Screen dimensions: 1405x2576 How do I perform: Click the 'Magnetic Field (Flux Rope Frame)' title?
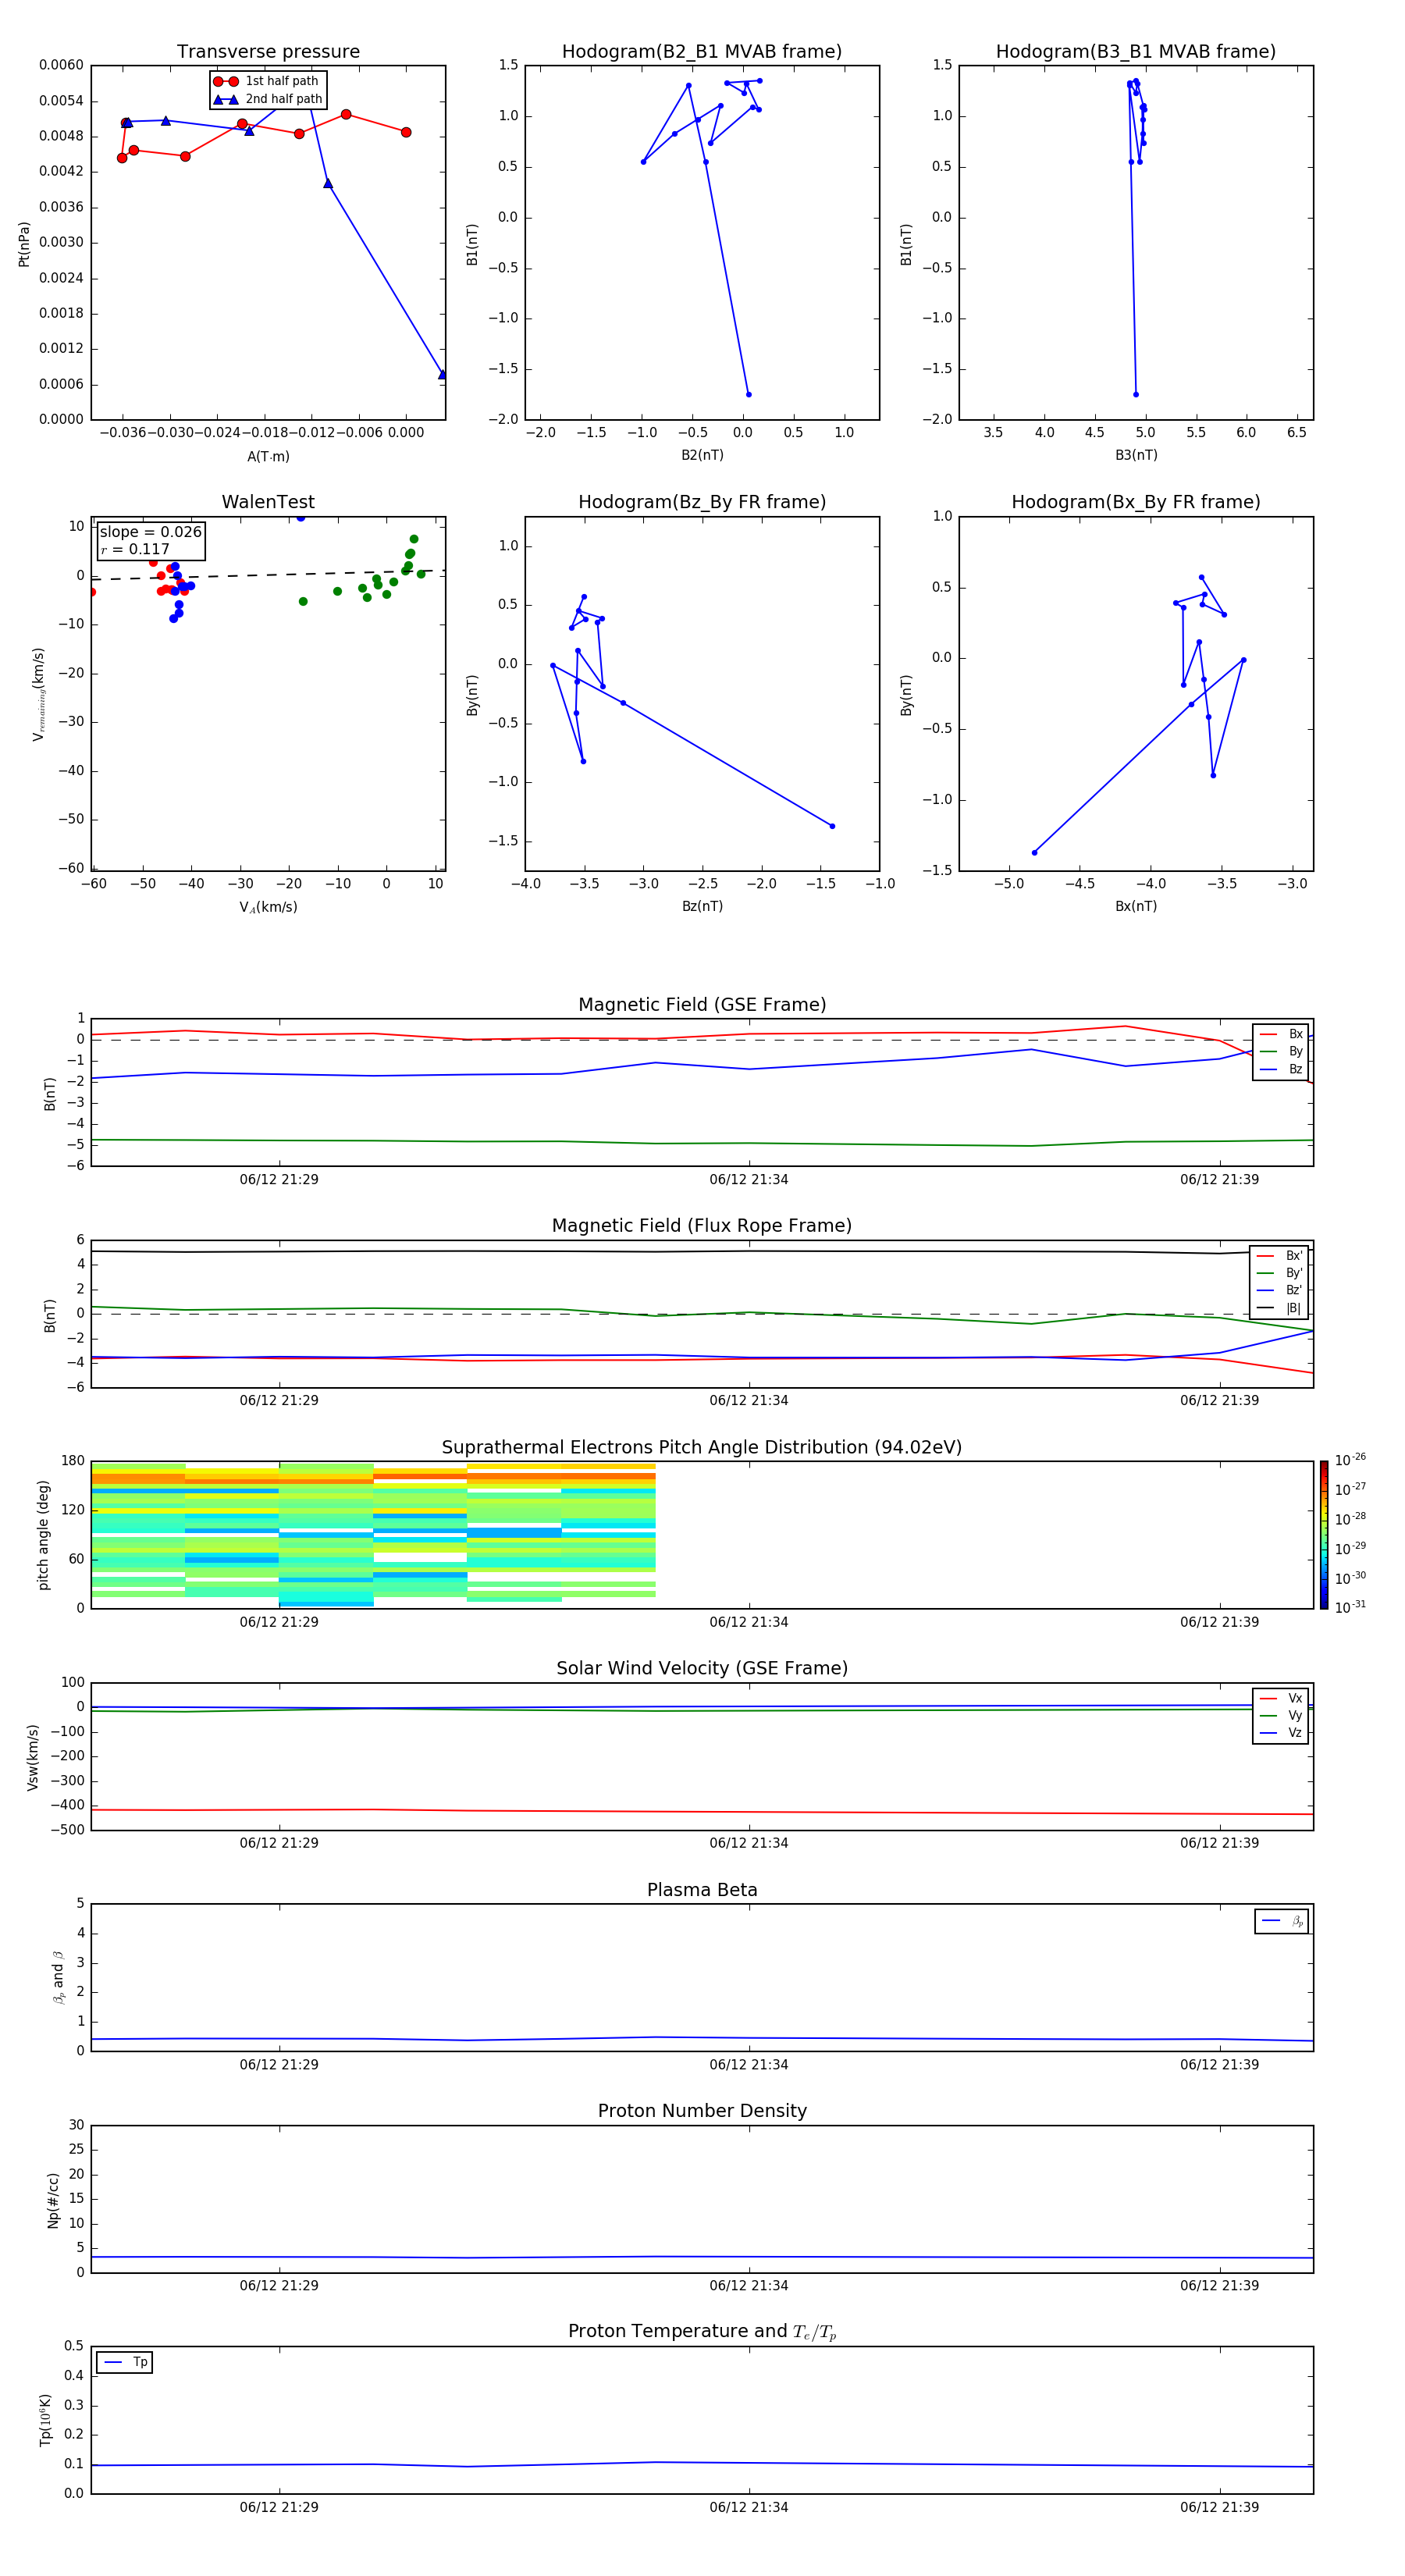(702, 1226)
